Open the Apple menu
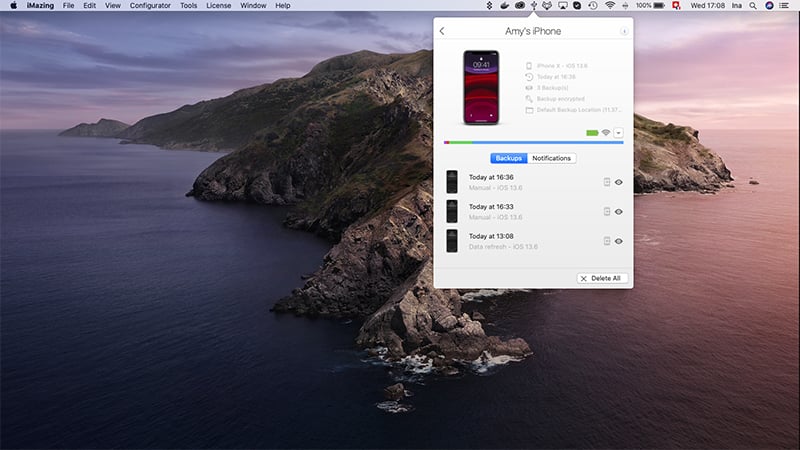Viewport: 800px width, 450px height. [x=14, y=6]
